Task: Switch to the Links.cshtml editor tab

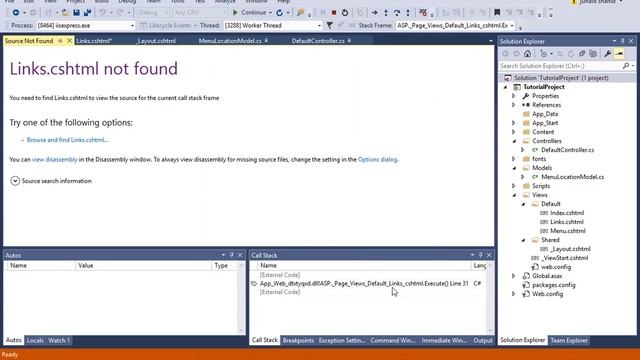Action: coord(94,41)
